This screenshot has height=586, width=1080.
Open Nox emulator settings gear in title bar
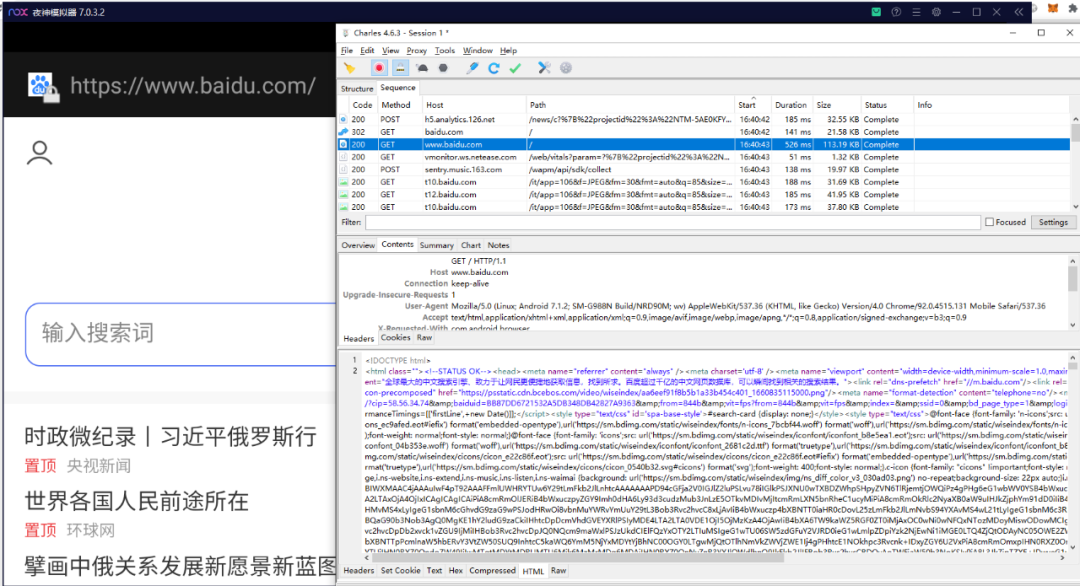tap(936, 12)
